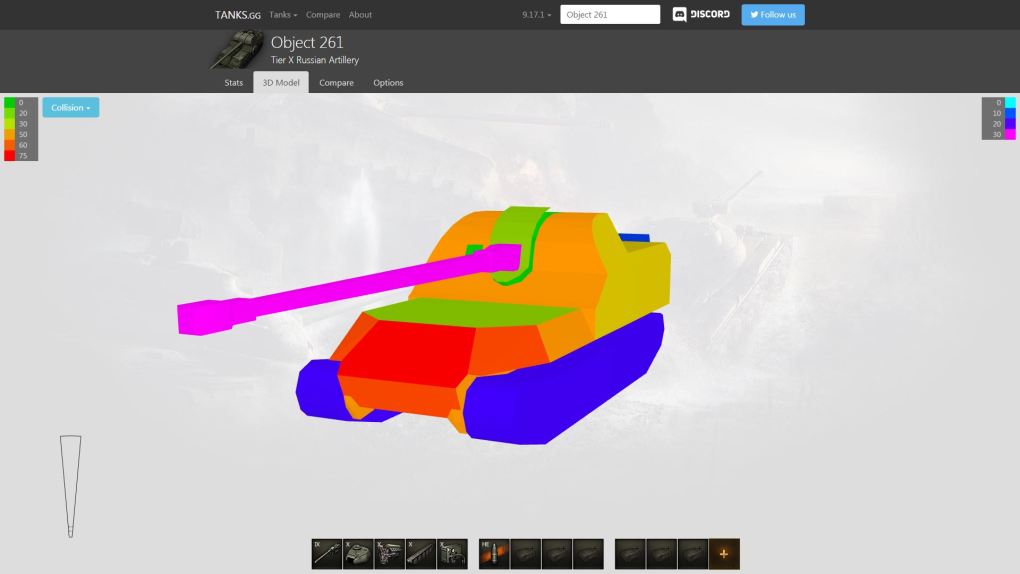Switch to the Stats tab

[x=233, y=83]
